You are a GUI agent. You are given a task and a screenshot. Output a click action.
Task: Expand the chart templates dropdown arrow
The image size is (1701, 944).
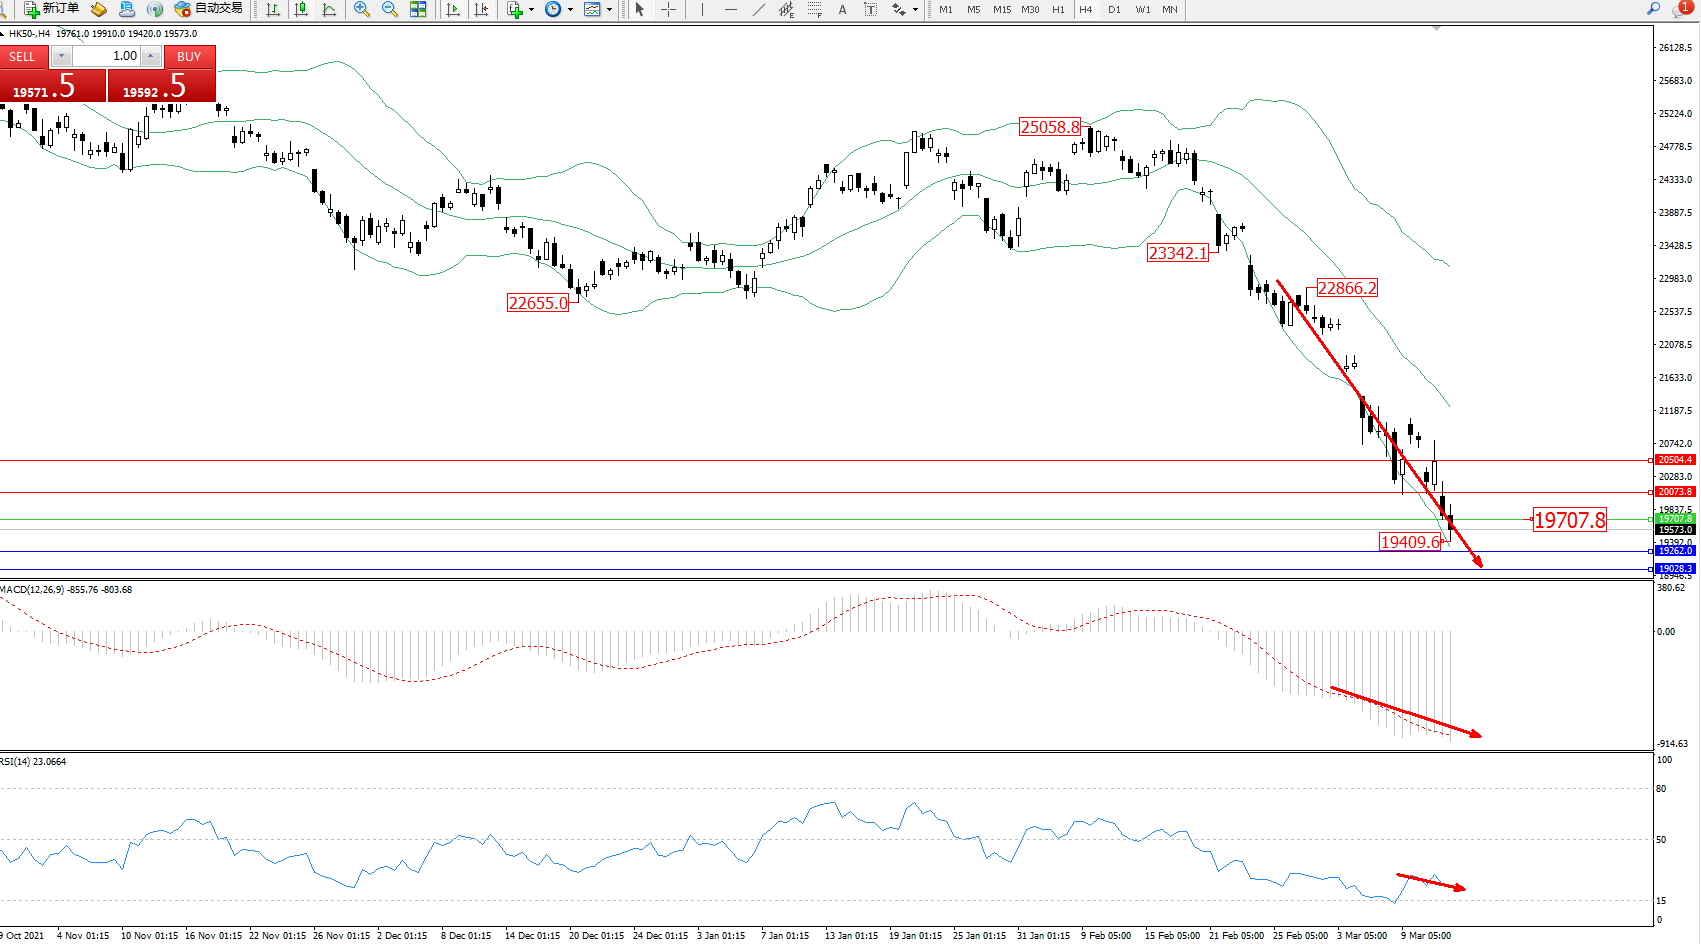tap(609, 10)
